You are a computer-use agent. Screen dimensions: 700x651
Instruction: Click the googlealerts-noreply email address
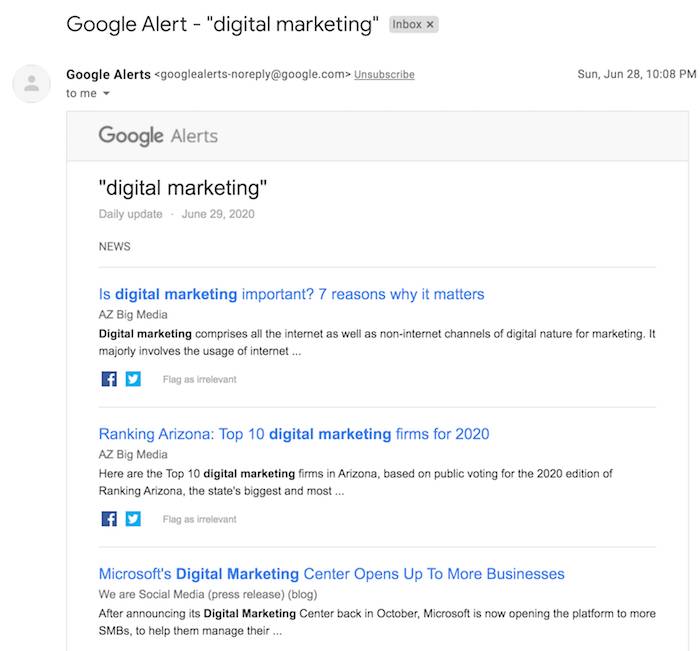pos(253,74)
